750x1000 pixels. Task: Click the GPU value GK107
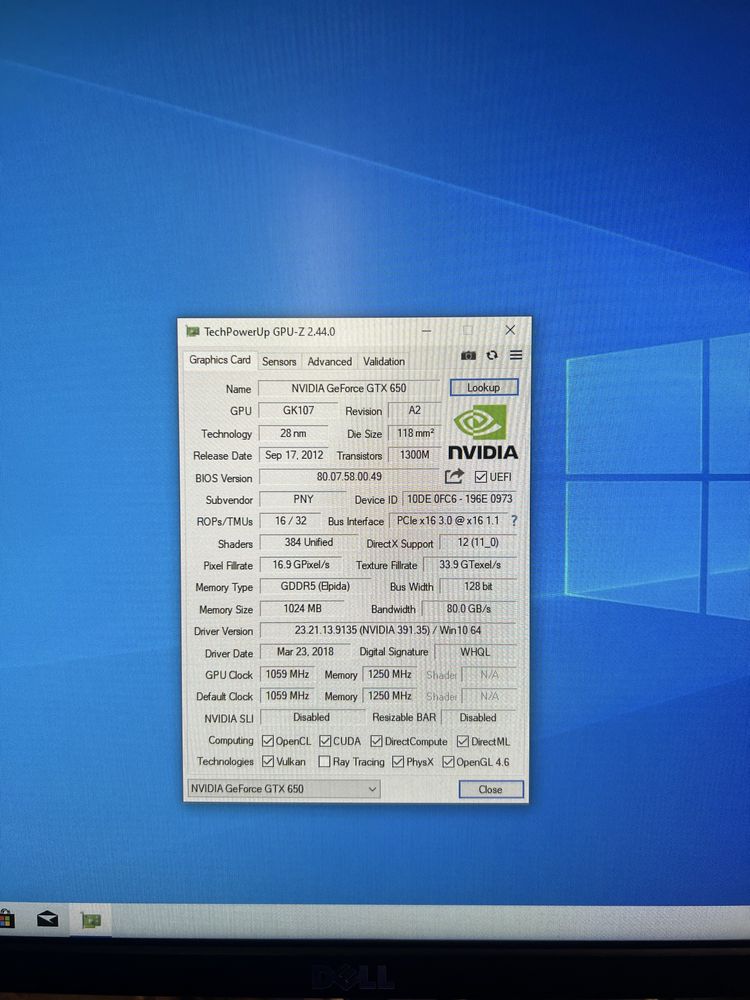coord(298,410)
